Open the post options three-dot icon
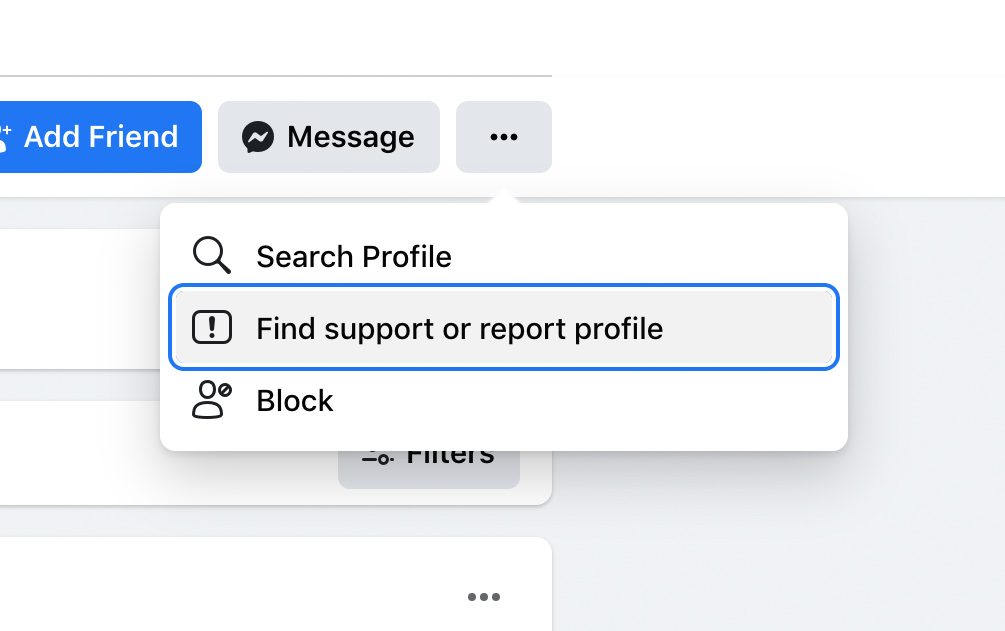 [x=484, y=597]
